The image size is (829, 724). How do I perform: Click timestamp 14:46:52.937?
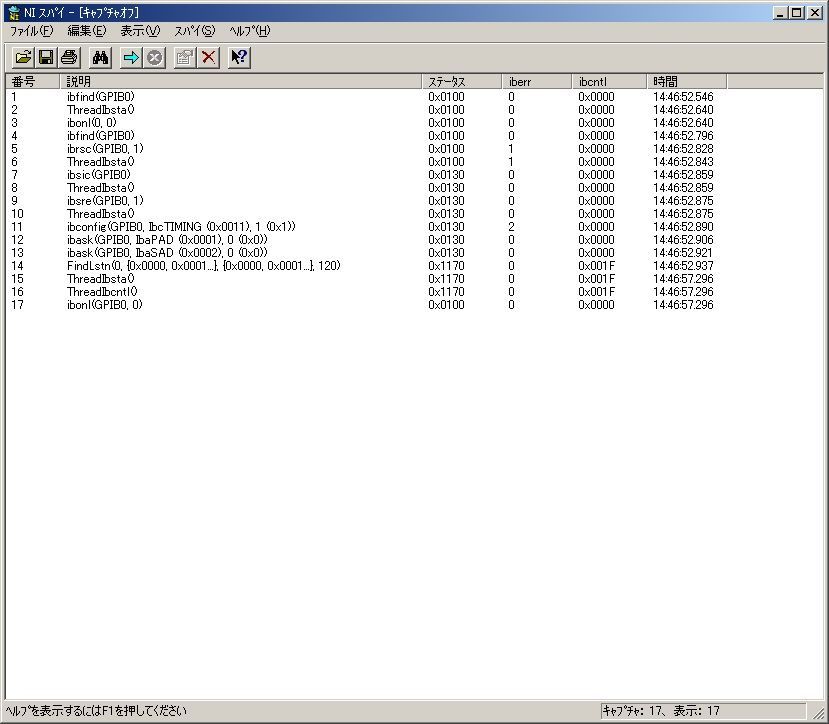pos(683,265)
